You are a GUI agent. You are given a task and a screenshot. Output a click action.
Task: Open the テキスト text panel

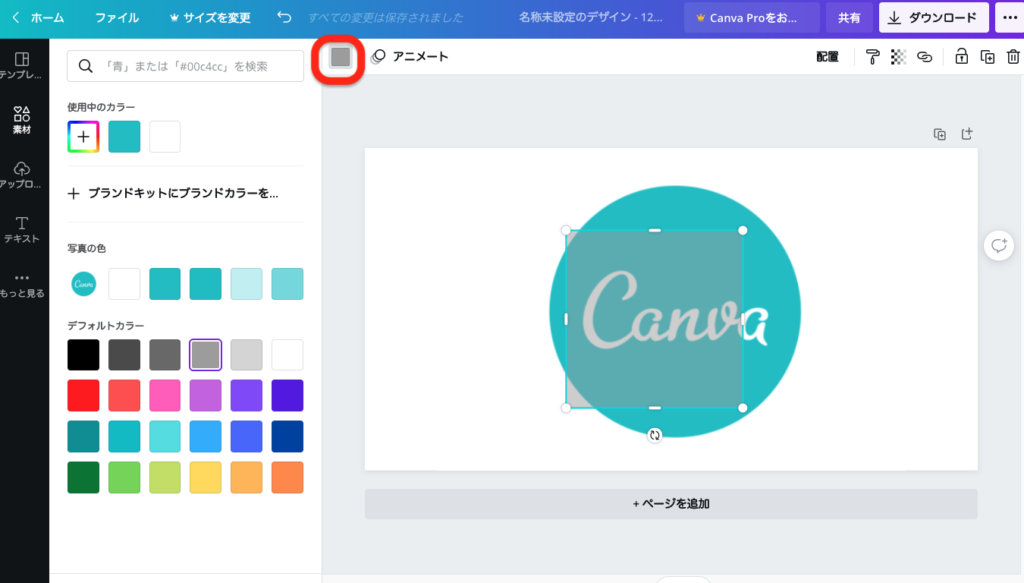click(22, 230)
